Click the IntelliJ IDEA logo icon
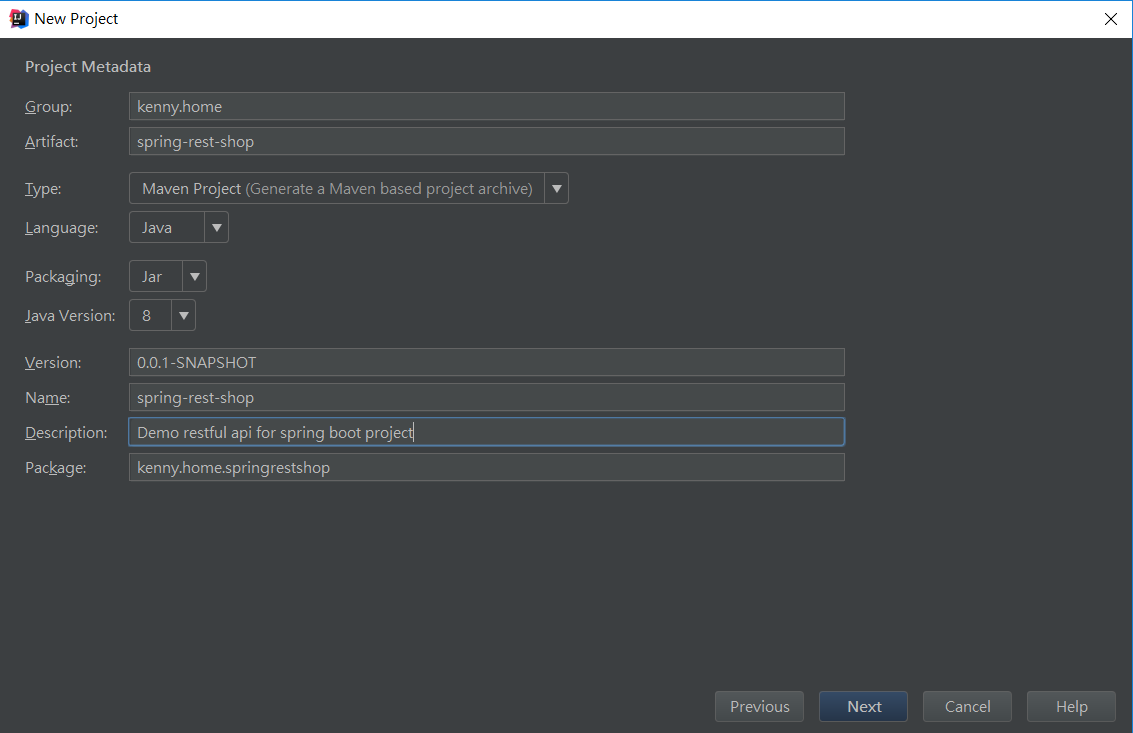The image size is (1133, 733). pos(18,18)
